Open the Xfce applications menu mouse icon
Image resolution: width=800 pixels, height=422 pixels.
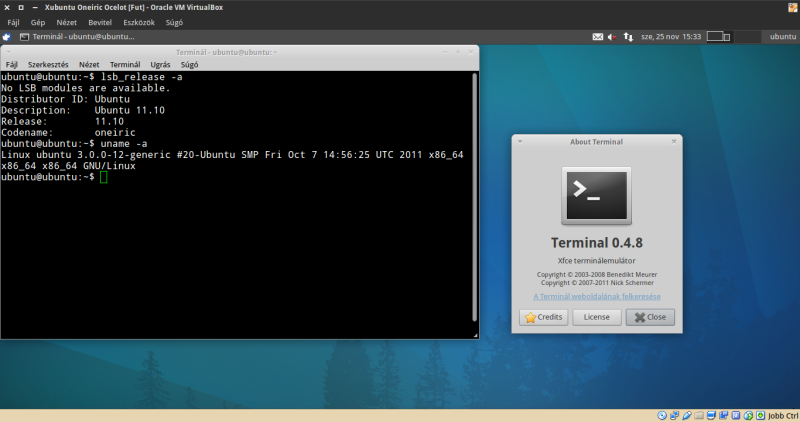click(6, 37)
